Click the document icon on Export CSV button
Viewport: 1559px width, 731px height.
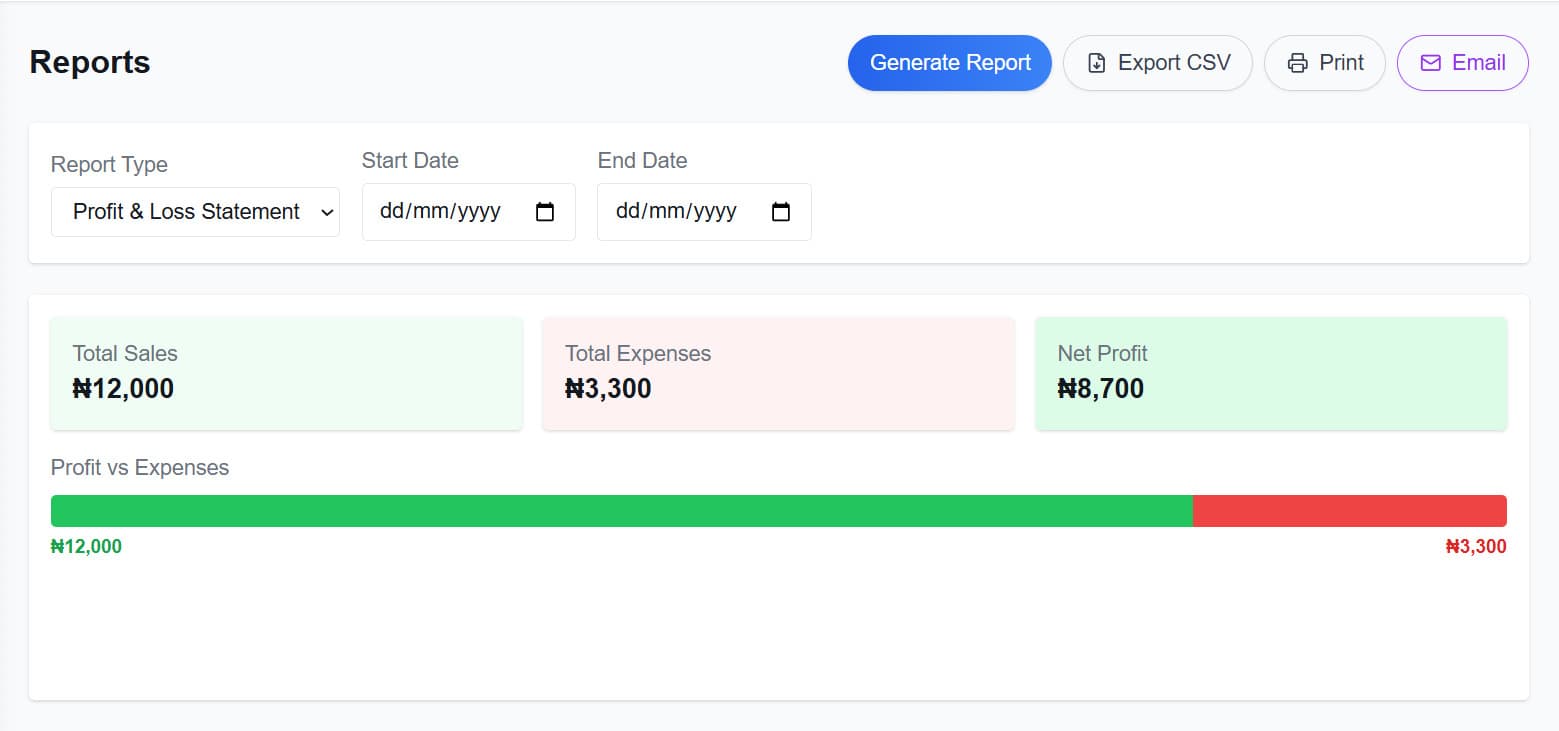1096,62
